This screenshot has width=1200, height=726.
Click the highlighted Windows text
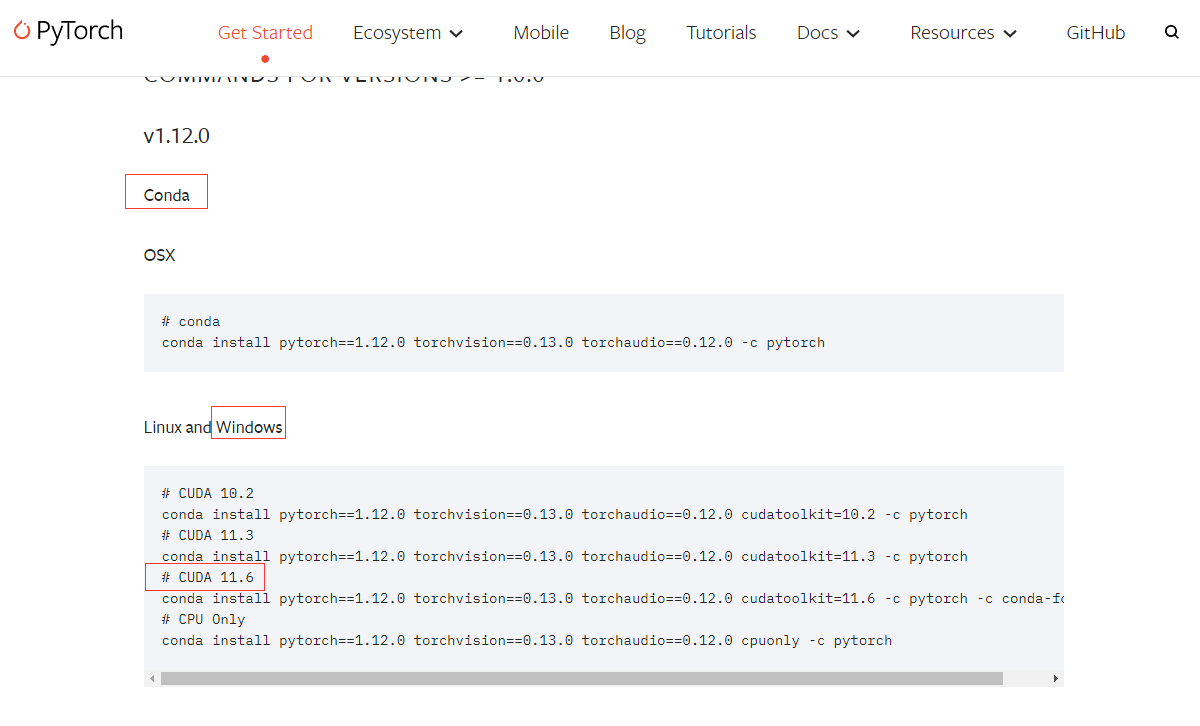click(248, 423)
